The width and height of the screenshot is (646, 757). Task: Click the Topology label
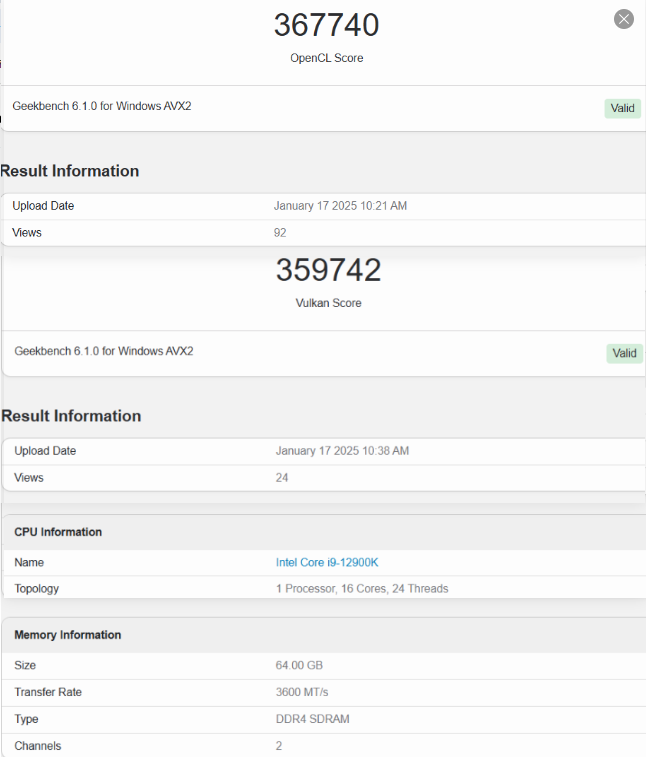(37, 589)
